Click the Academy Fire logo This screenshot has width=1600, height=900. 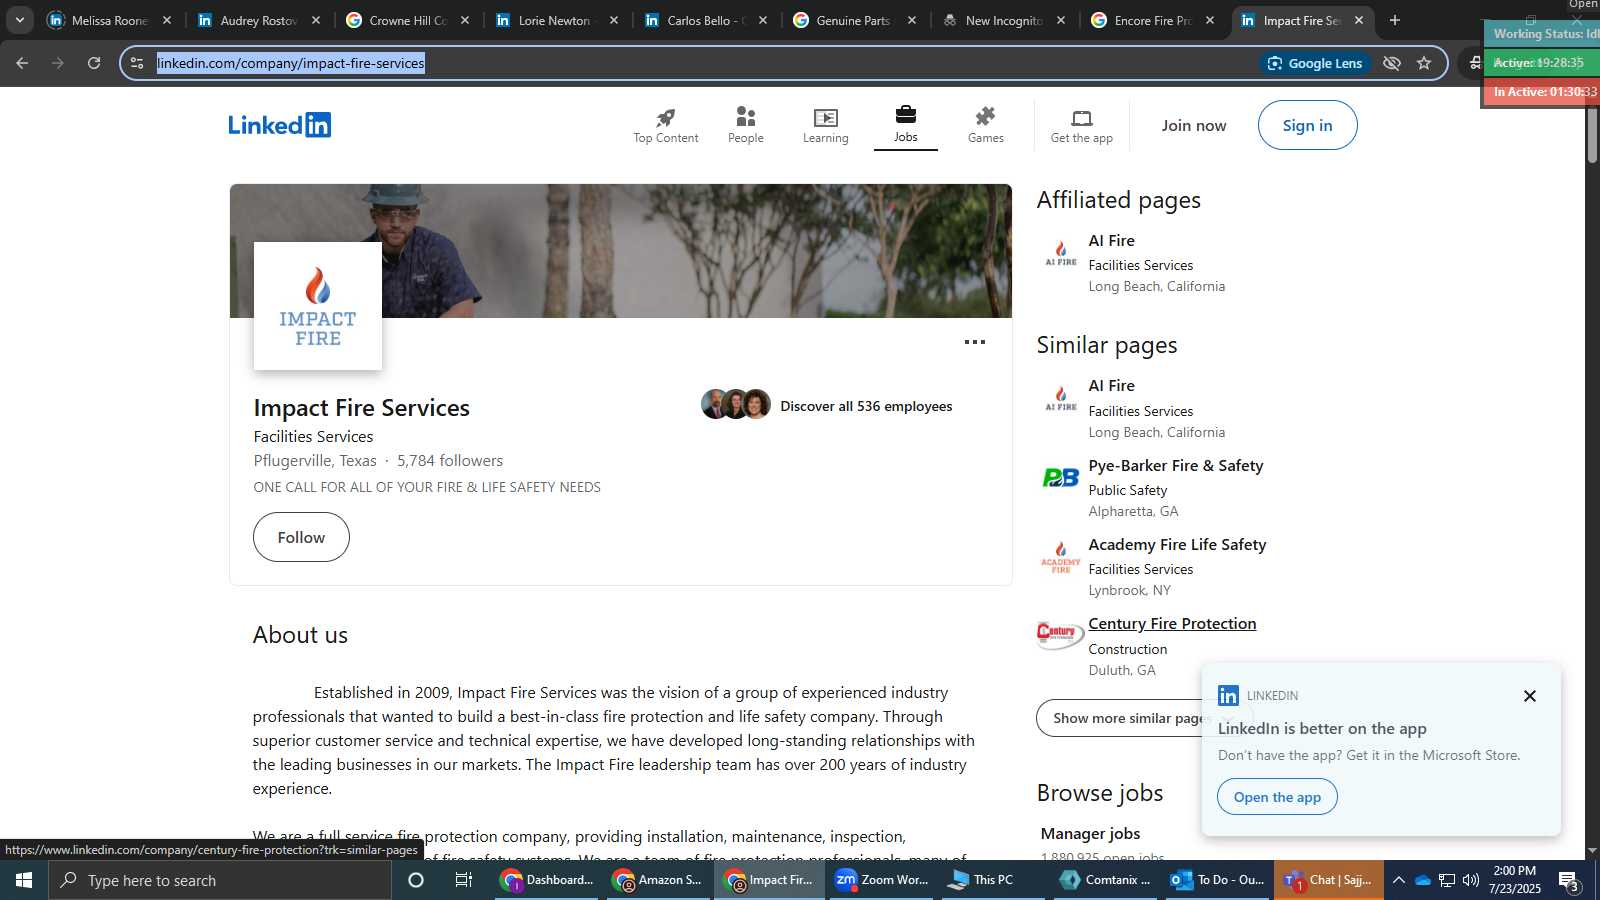coord(1061,557)
